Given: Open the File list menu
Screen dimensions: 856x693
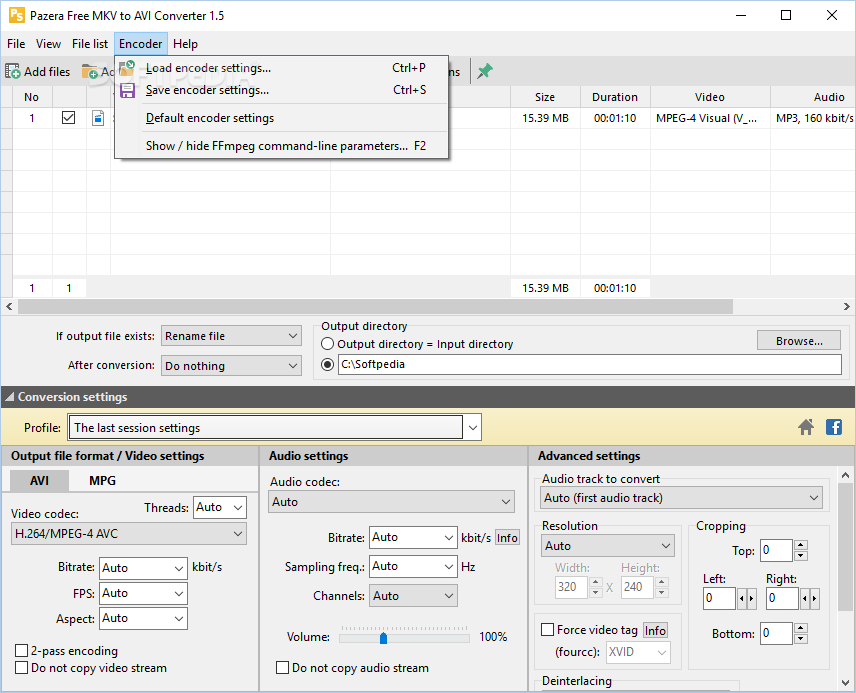Looking at the screenshot, I should (90, 44).
